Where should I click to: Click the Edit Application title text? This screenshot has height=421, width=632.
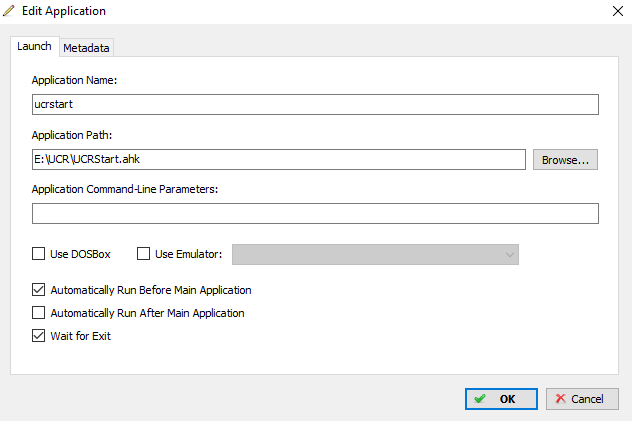click(x=64, y=11)
